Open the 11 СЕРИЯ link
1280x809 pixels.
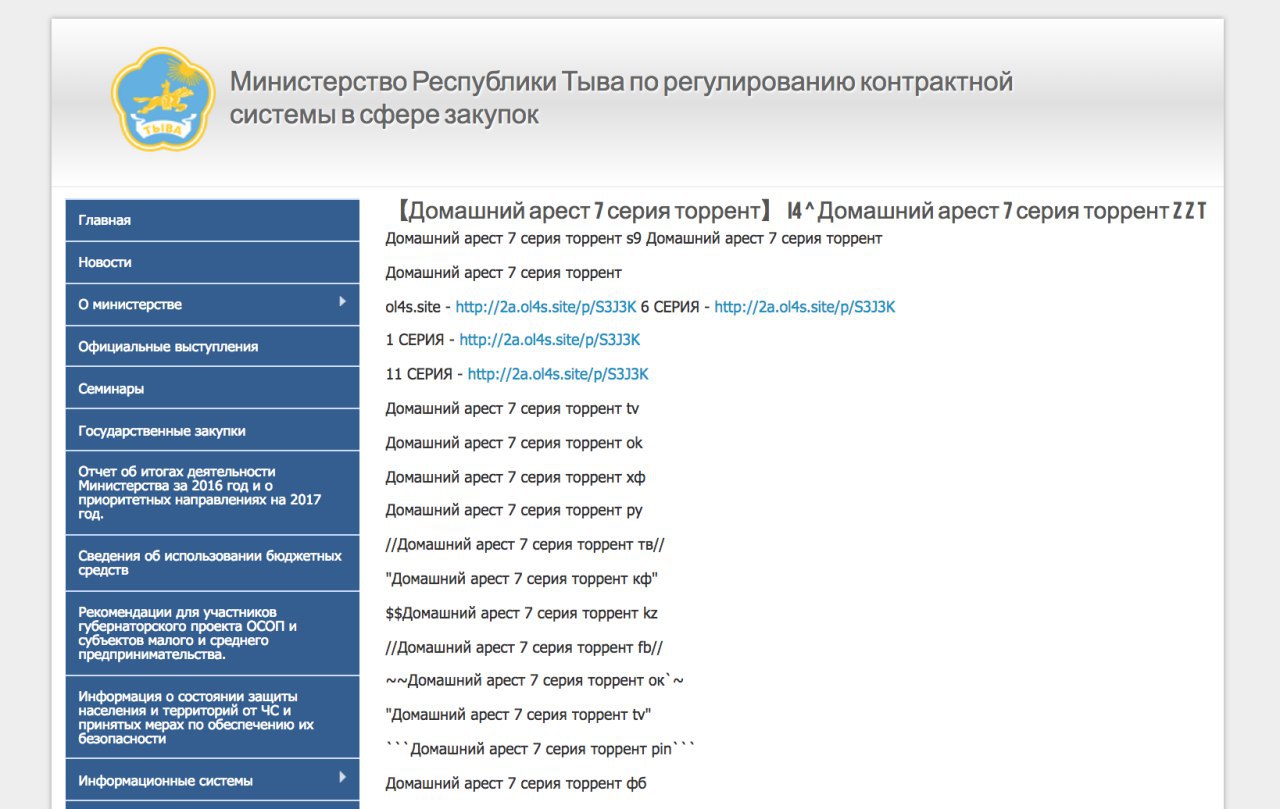click(x=558, y=374)
